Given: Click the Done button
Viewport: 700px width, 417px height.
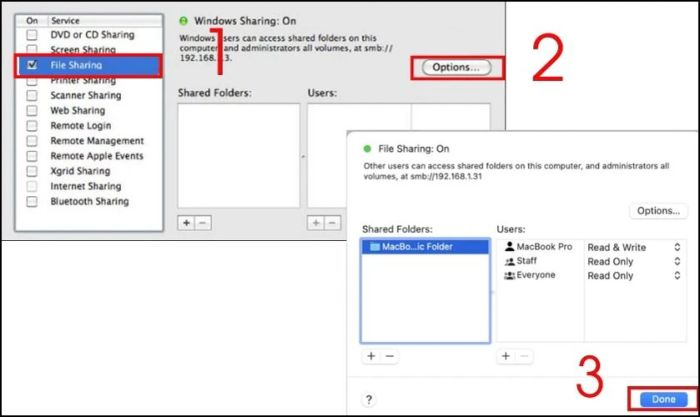Looking at the screenshot, I should coord(663,399).
